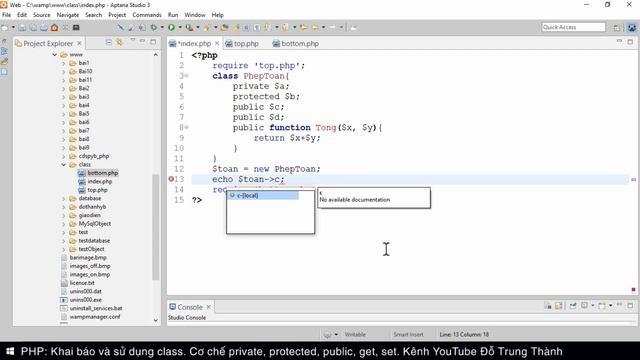Click the Back navigation arrow in toolbar
640x360 pixels.
click(x=315, y=27)
